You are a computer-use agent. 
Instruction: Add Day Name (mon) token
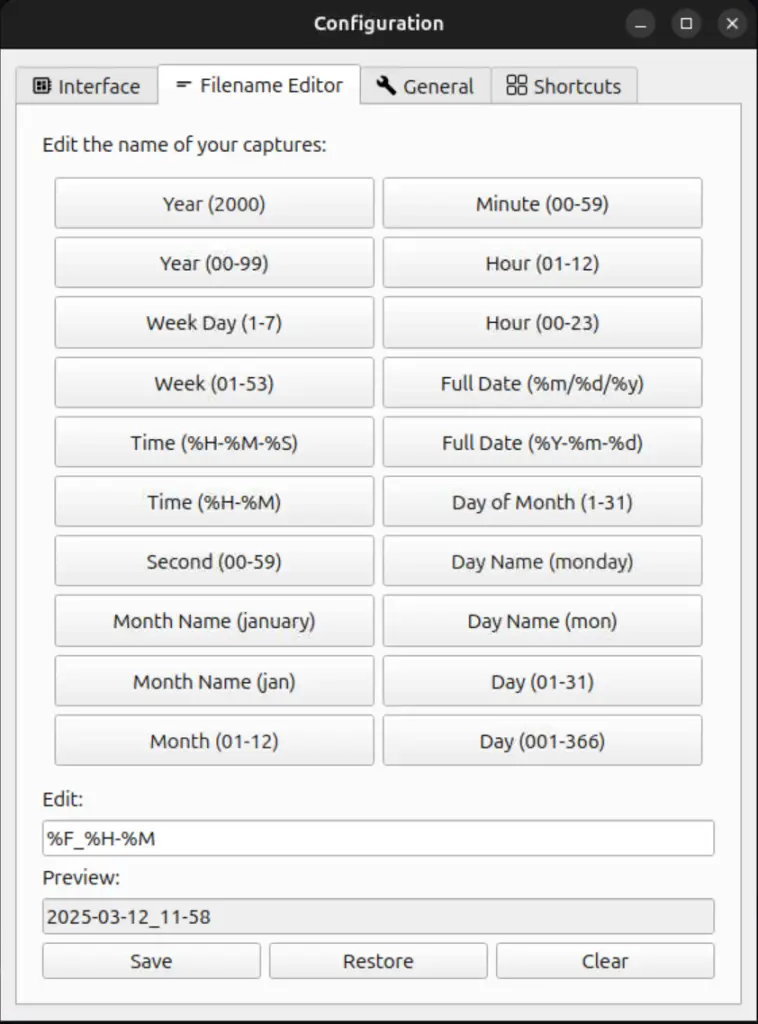pos(542,621)
